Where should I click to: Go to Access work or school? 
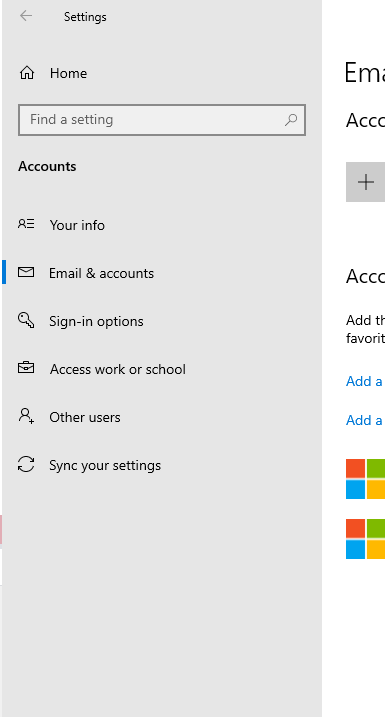[118, 369]
